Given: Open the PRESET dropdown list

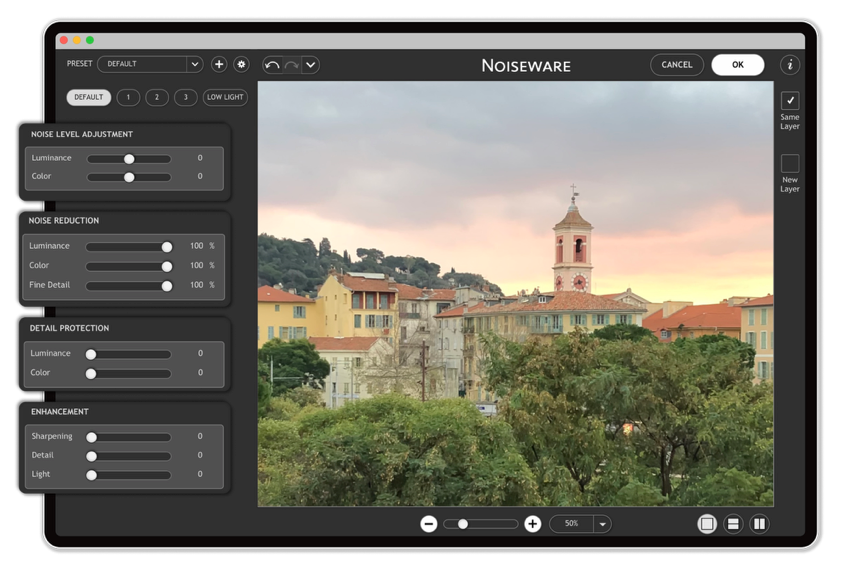Looking at the screenshot, I should point(150,64).
